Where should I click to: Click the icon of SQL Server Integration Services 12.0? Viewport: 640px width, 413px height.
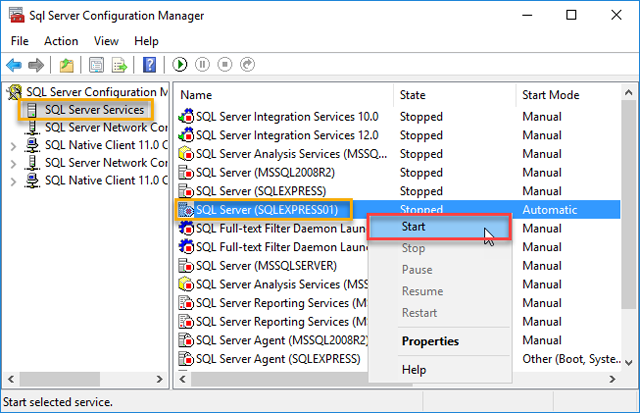click(x=186, y=135)
